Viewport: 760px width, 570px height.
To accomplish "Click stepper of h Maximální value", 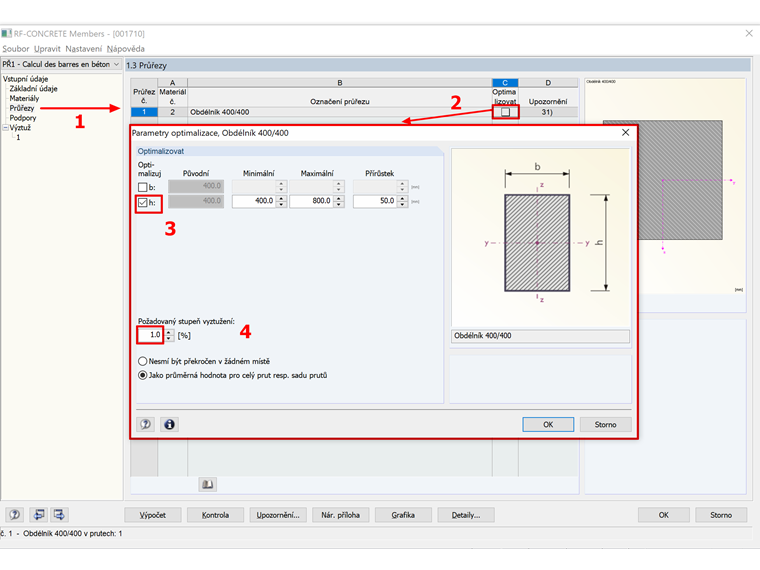I will pyautogui.click(x=339, y=201).
